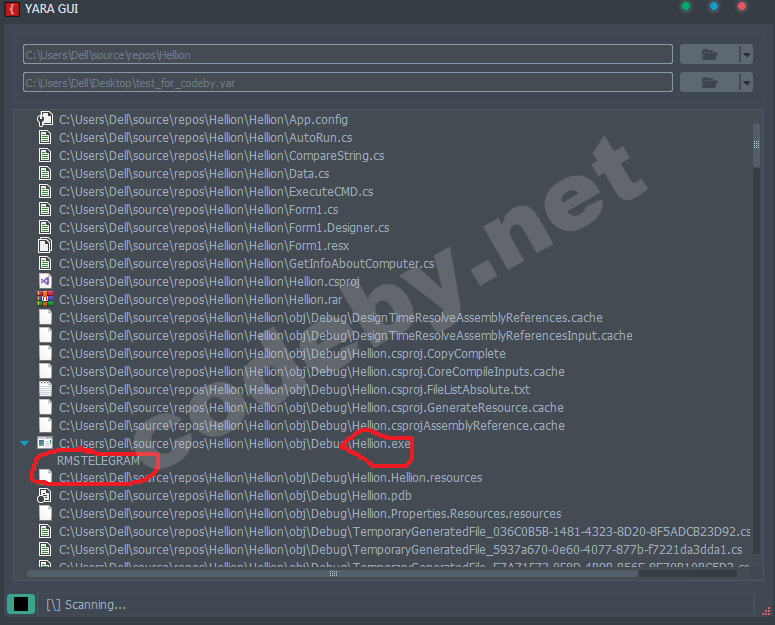This screenshot has height=625, width=775.
Task: Click the GetInfoAboutComputer.cs file icon
Action: tap(45, 263)
